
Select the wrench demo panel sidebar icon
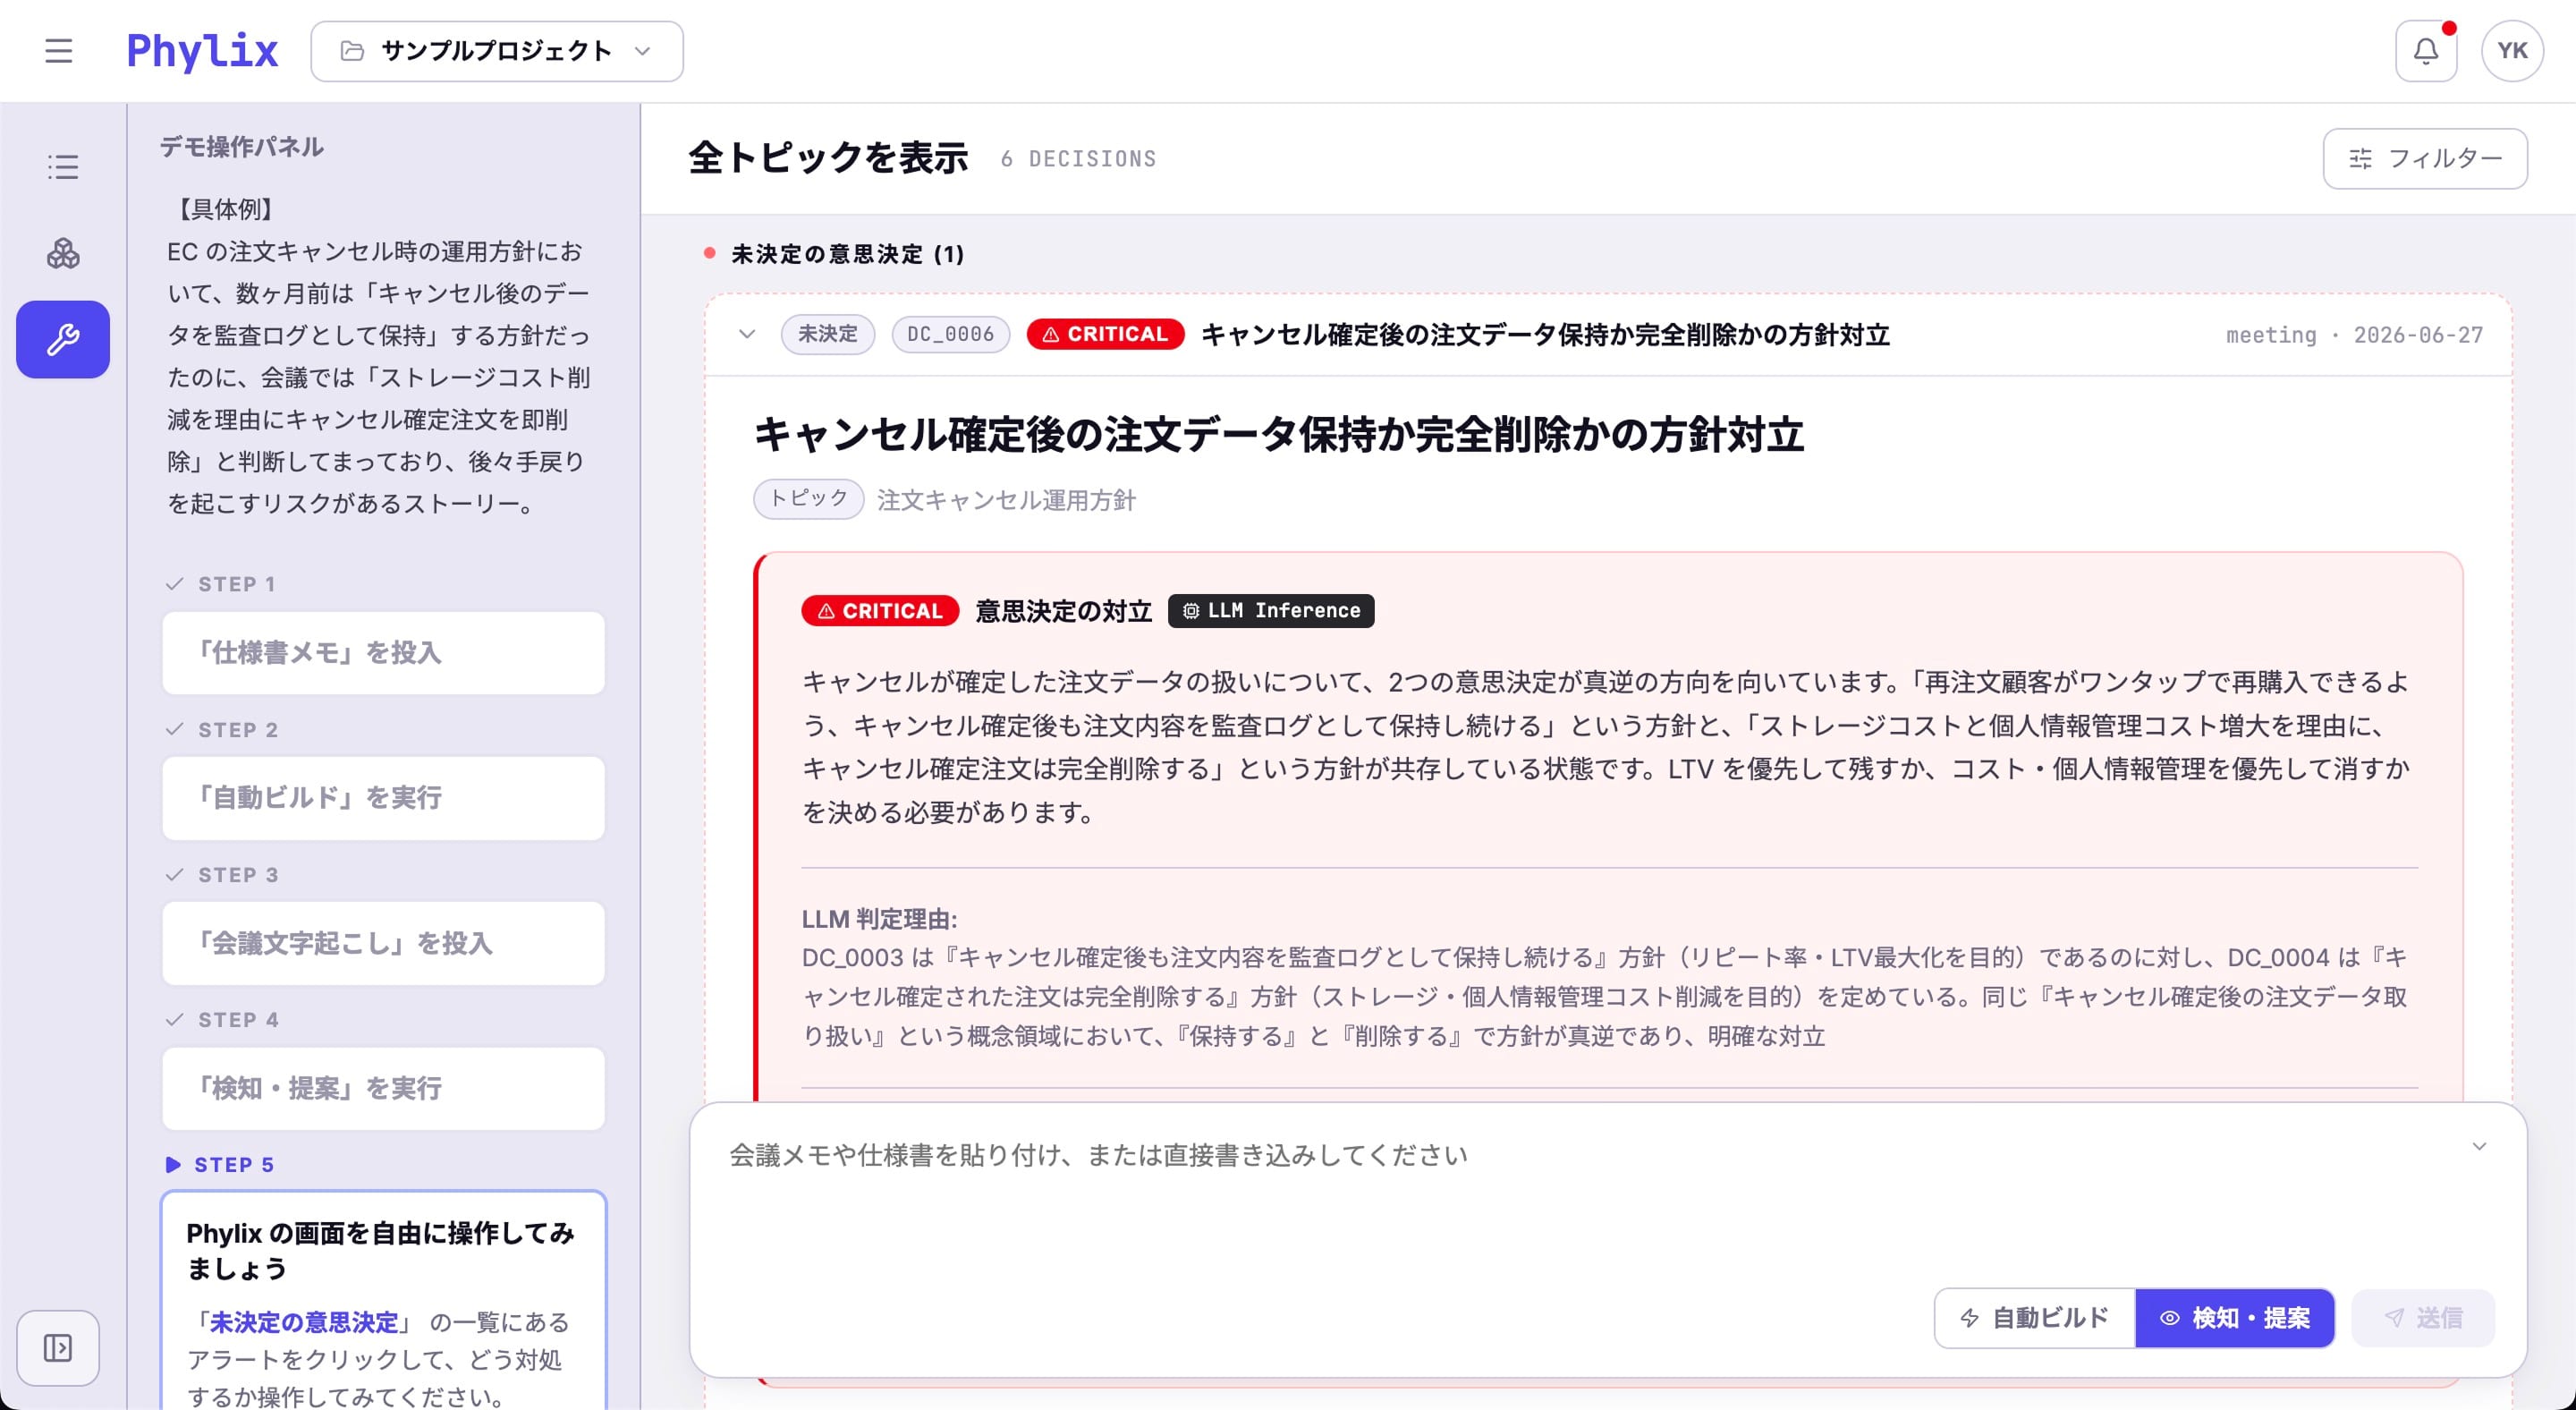pos(63,339)
